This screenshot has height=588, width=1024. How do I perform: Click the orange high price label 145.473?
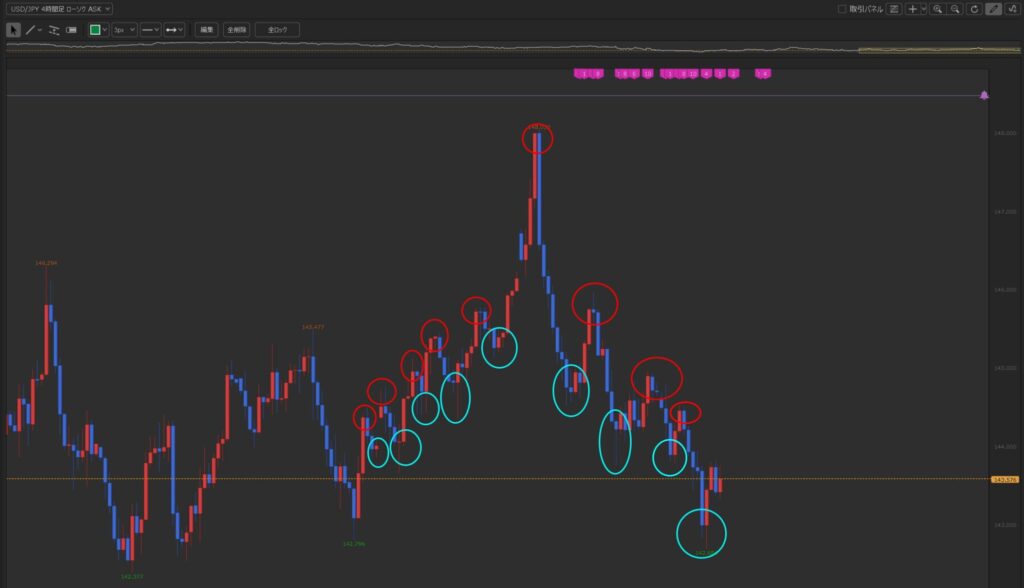pos(313,327)
